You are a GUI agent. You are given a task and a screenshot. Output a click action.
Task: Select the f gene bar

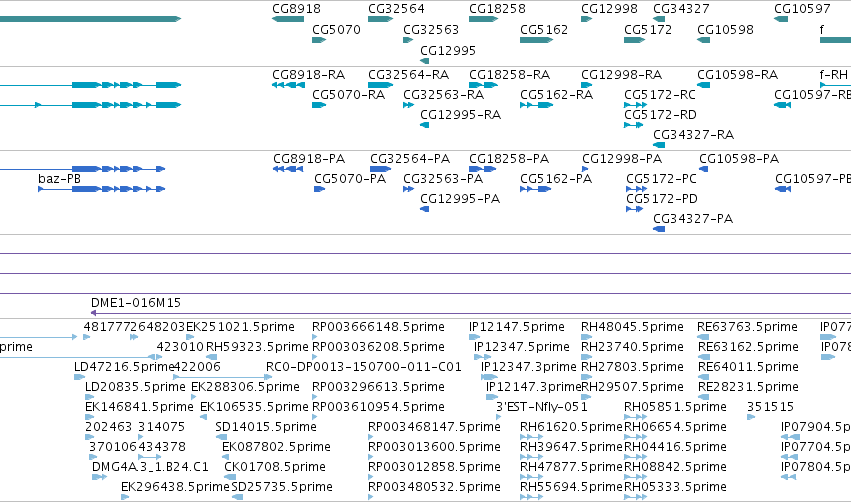tap(835, 40)
